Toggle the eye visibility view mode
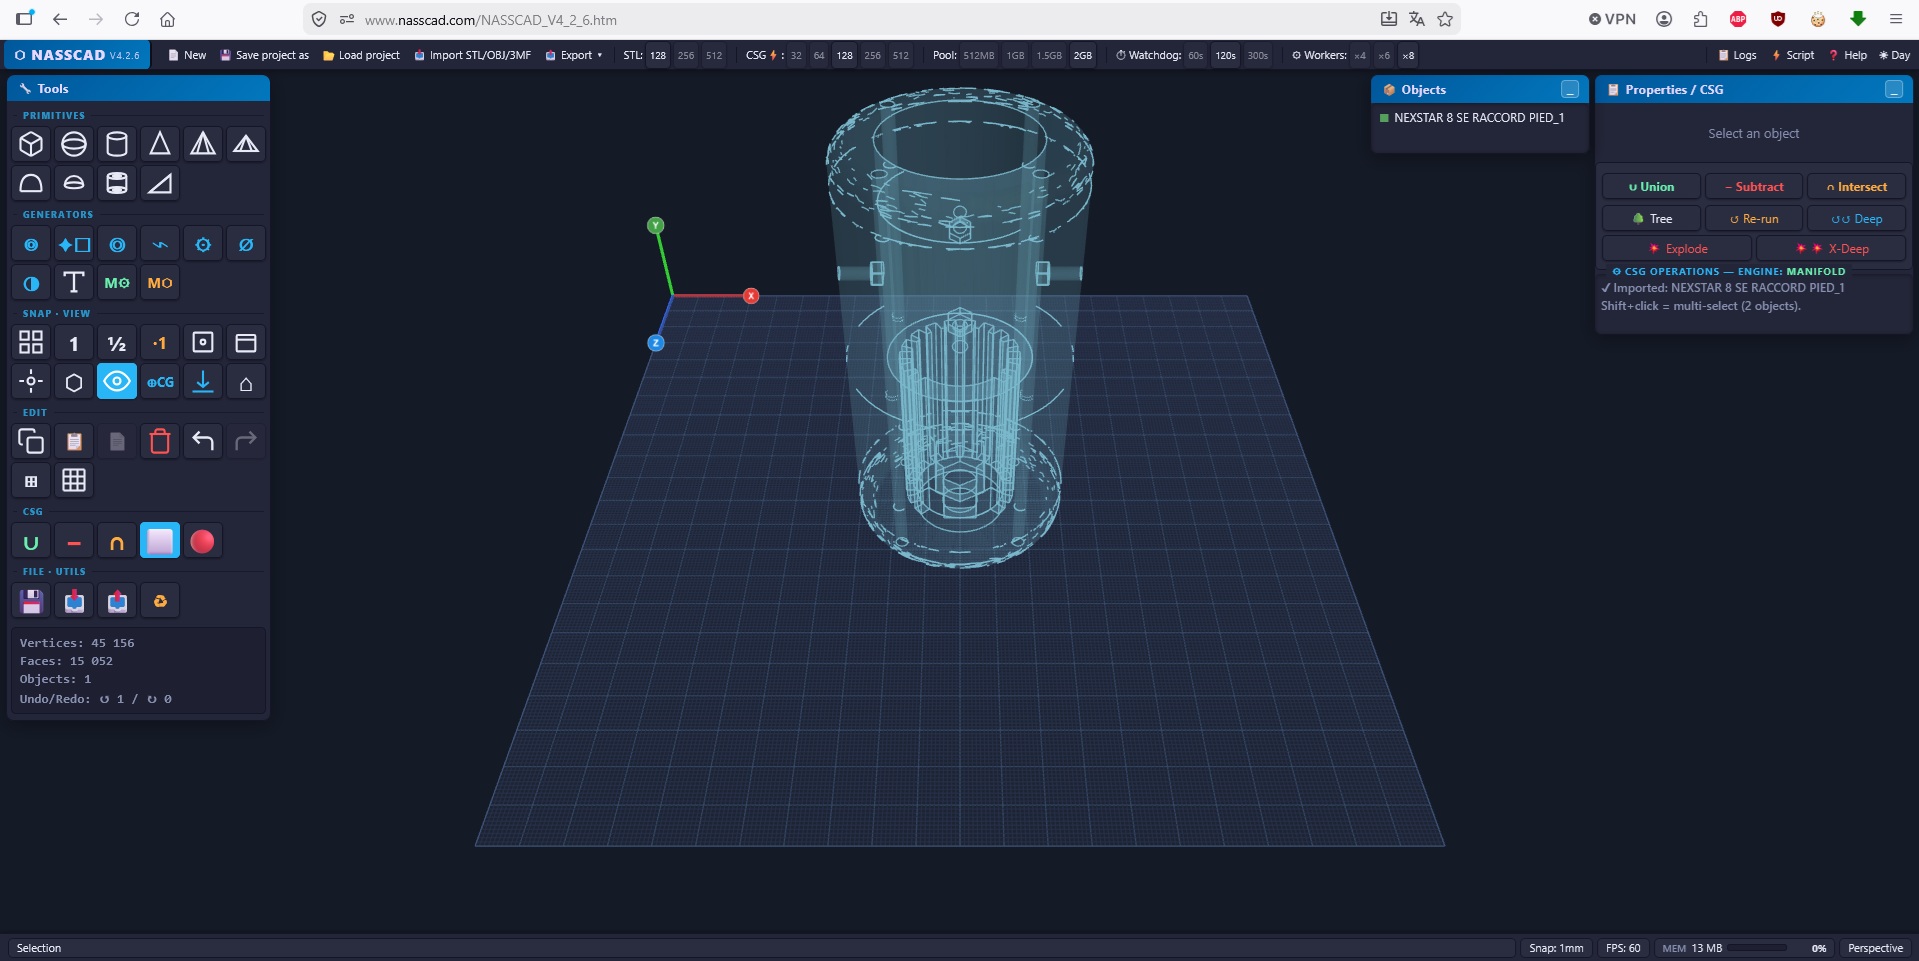This screenshot has width=1919, height=961. tap(117, 382)
